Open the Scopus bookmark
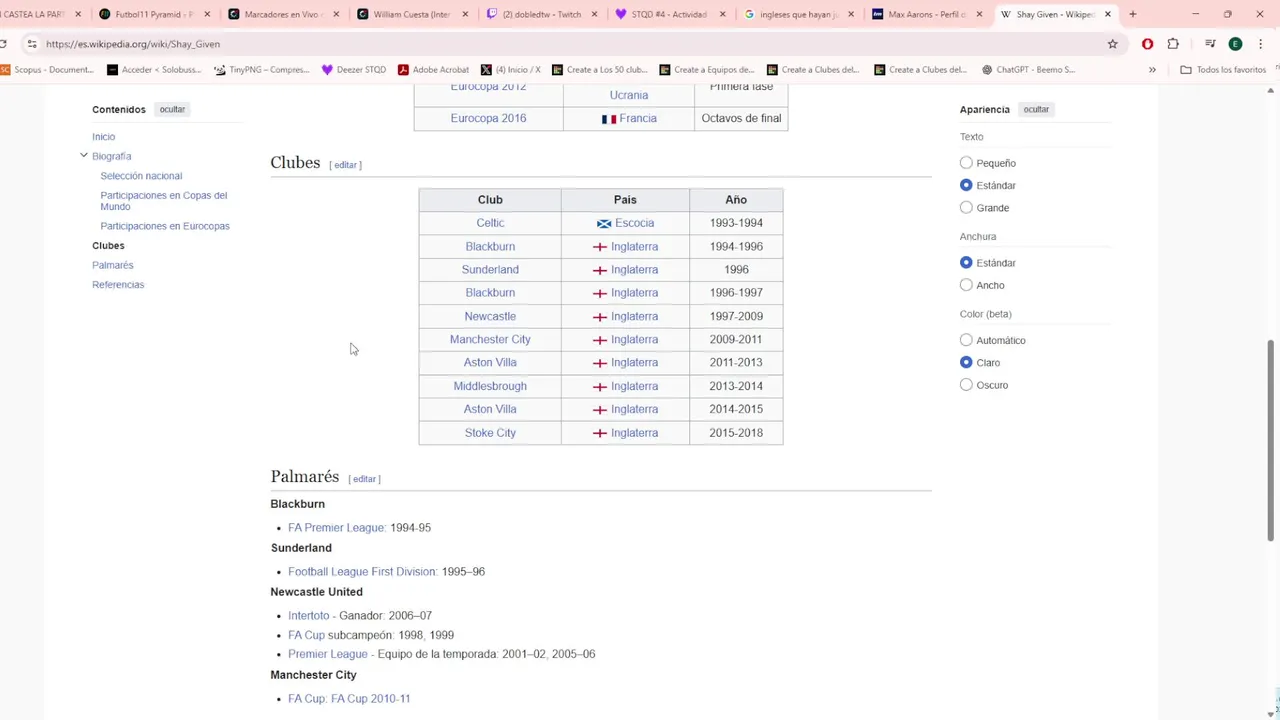1280x720 pixels. [x=46, y=70]
